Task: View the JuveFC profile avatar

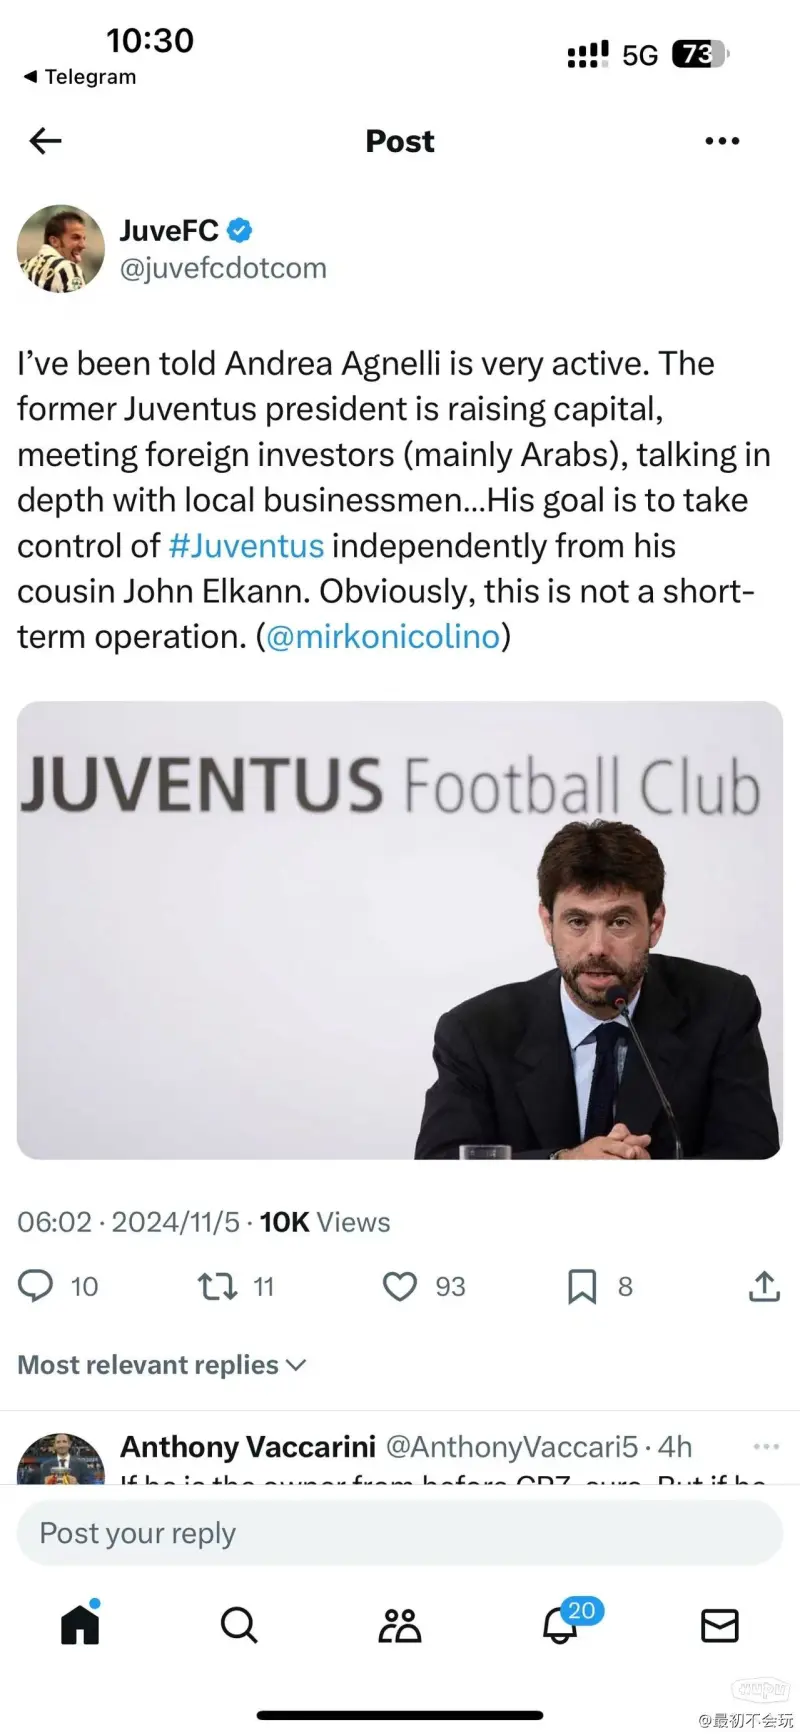Action: 61,249
